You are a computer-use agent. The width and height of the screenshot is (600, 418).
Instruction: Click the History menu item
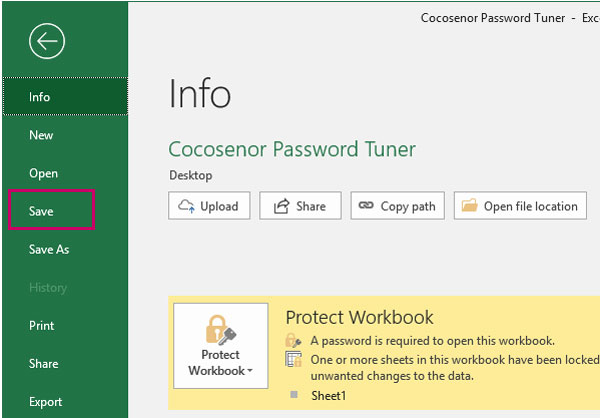(65, 287)
